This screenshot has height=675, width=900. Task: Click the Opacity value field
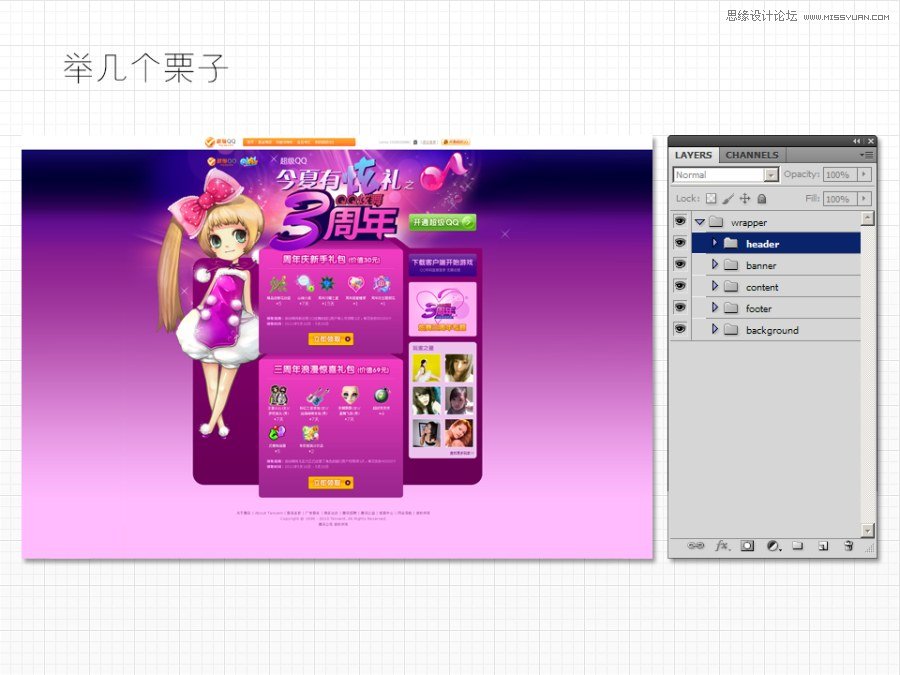839,174
